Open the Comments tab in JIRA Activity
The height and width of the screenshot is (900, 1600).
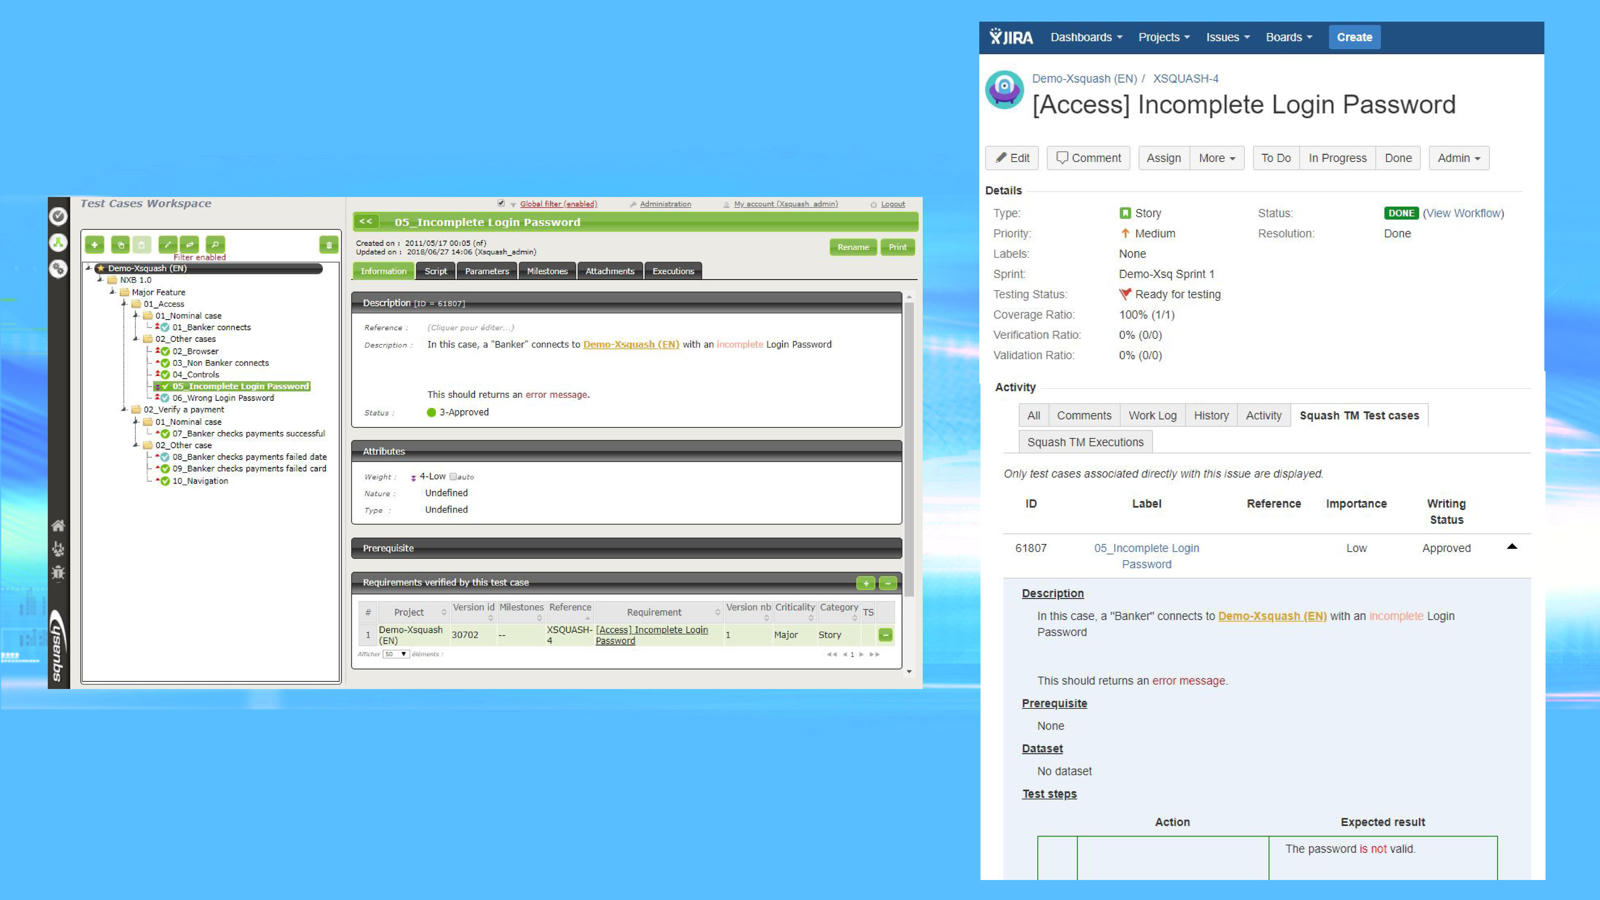[1084, 416]
